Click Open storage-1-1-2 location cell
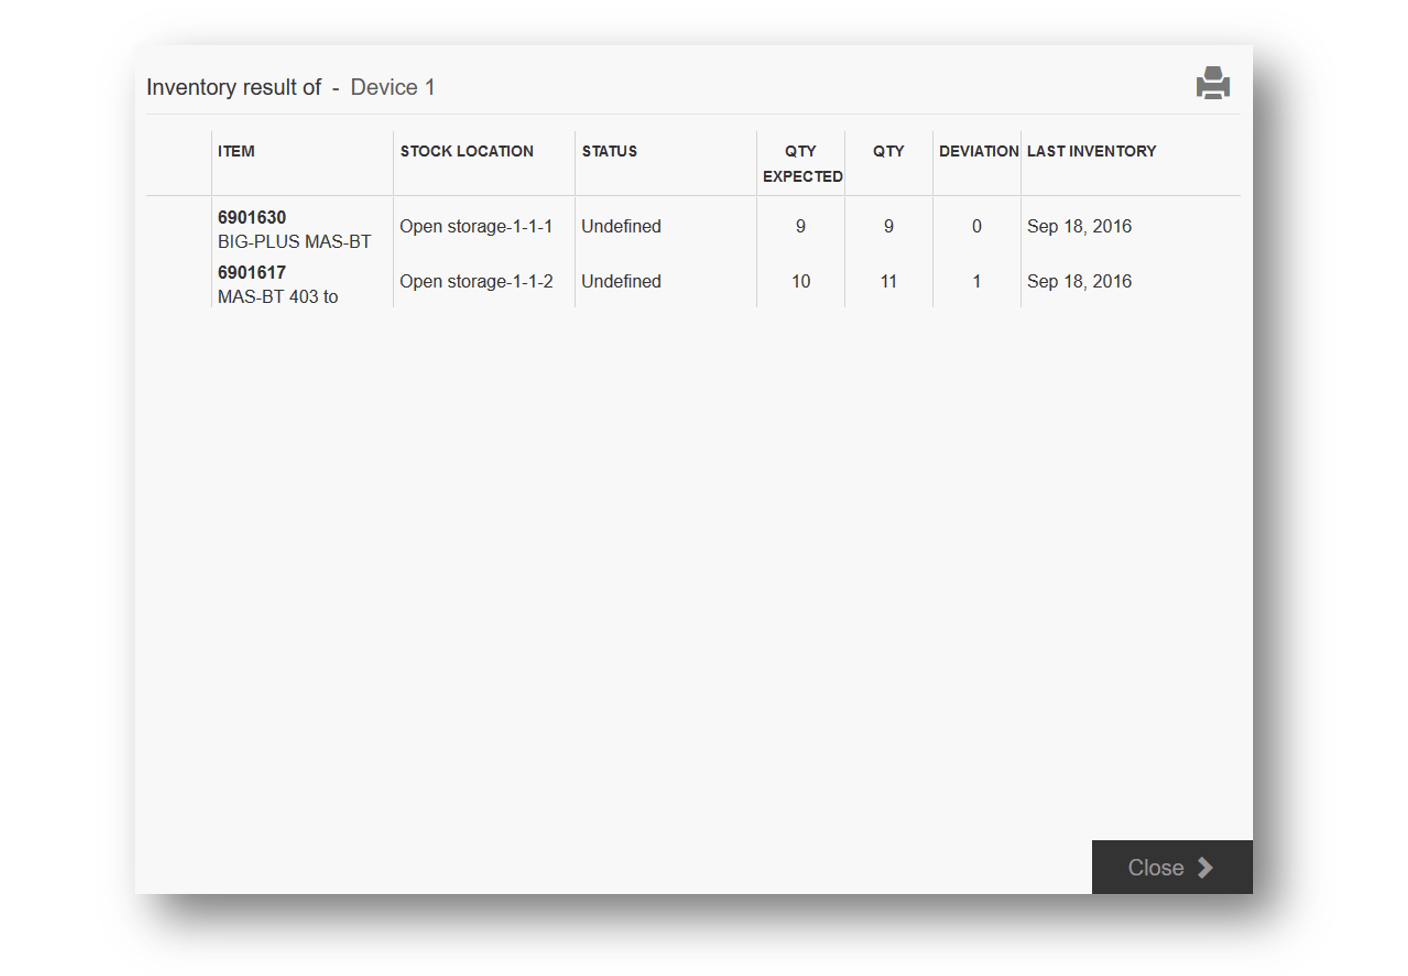 point(476,282)
